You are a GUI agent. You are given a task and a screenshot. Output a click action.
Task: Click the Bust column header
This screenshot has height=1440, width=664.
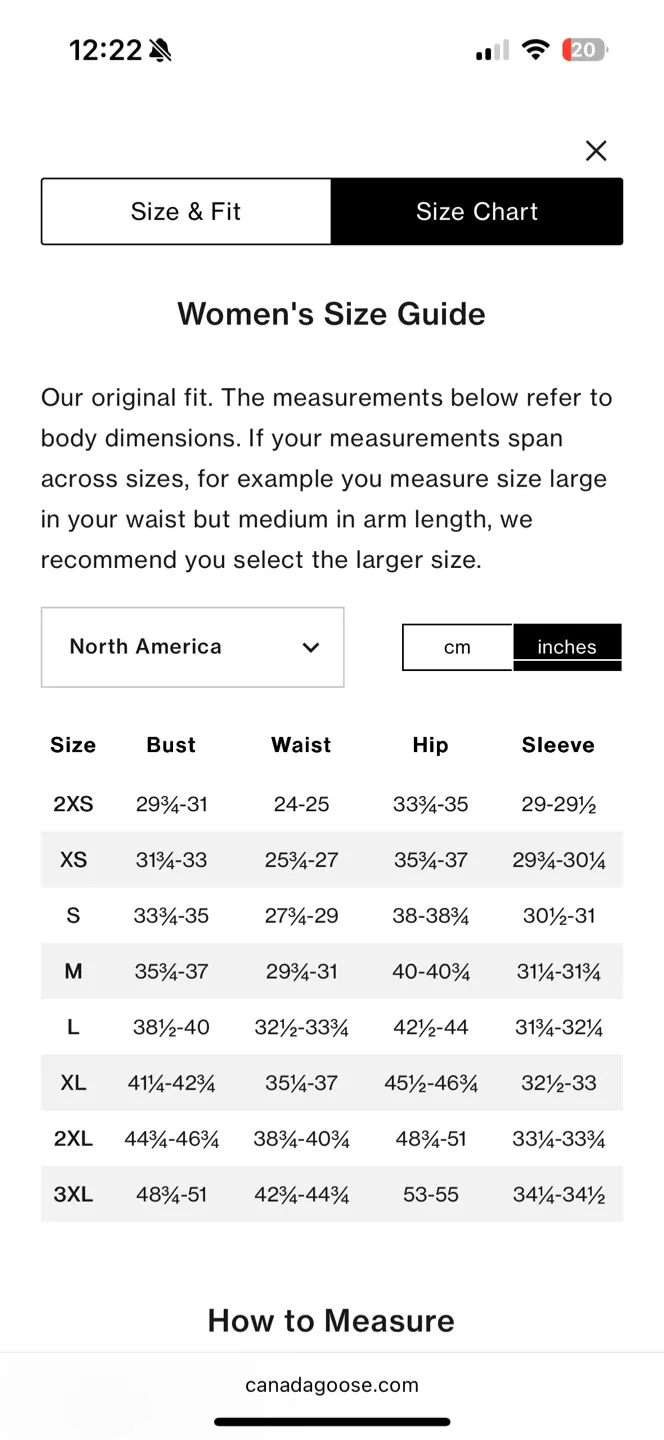(x=171, y=745)
